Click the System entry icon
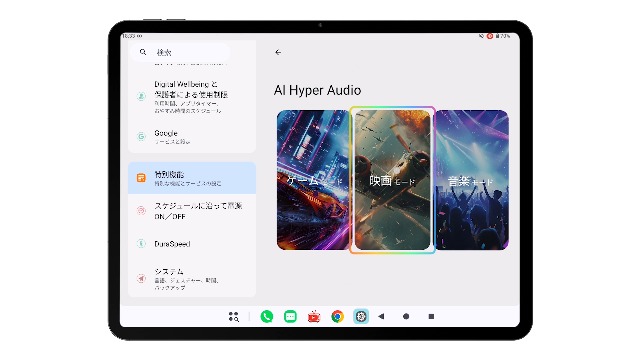This screenshot has height=360, width=640. 141,278
